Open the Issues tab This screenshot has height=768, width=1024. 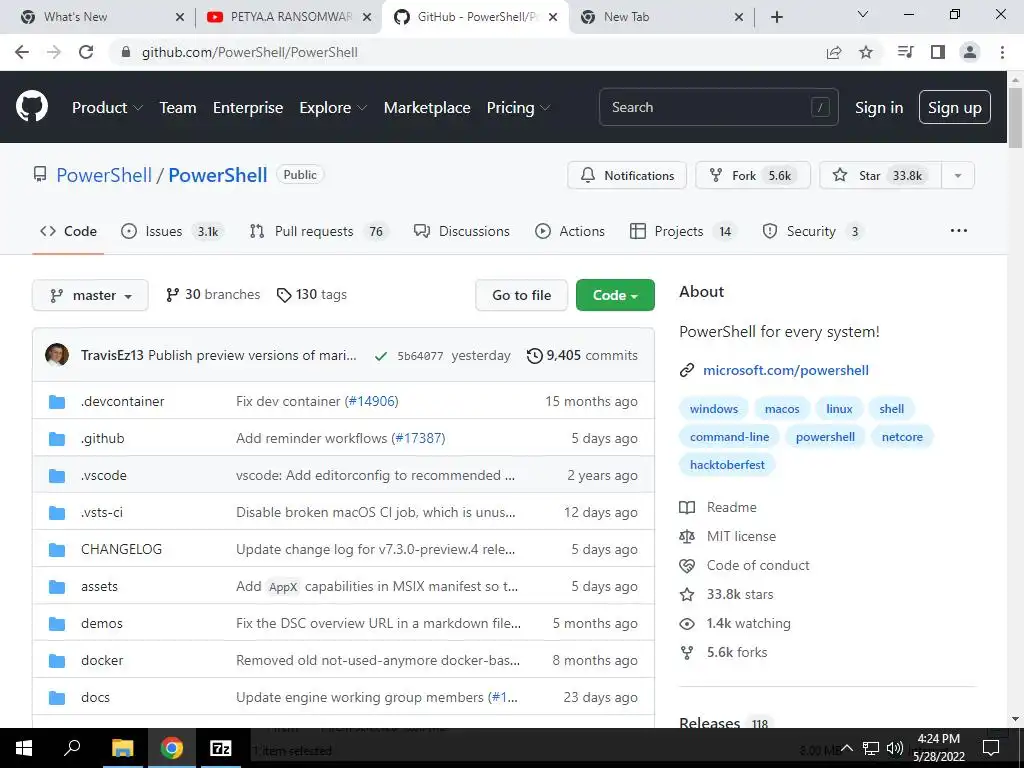(172, 231)
